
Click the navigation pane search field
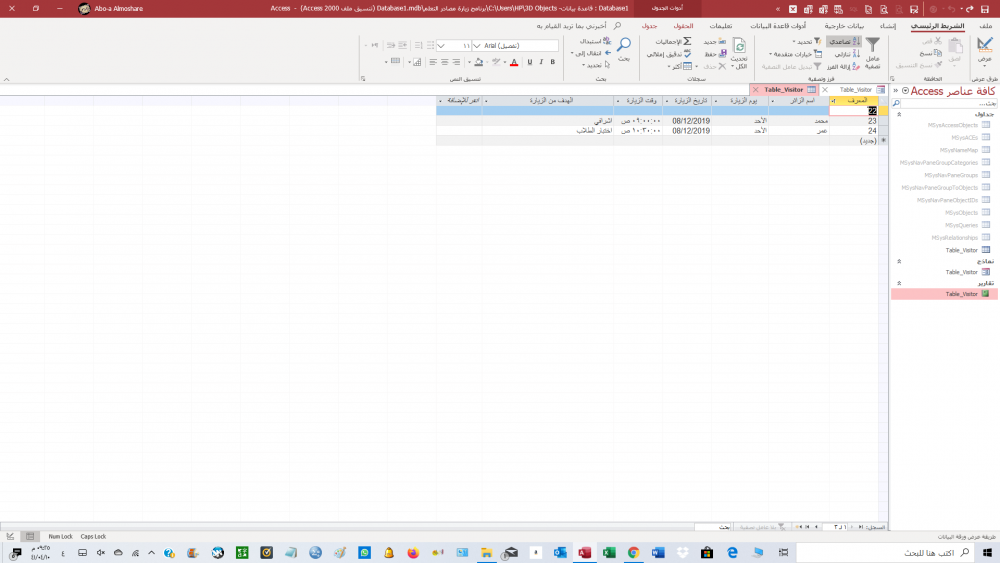click(947, 103)
